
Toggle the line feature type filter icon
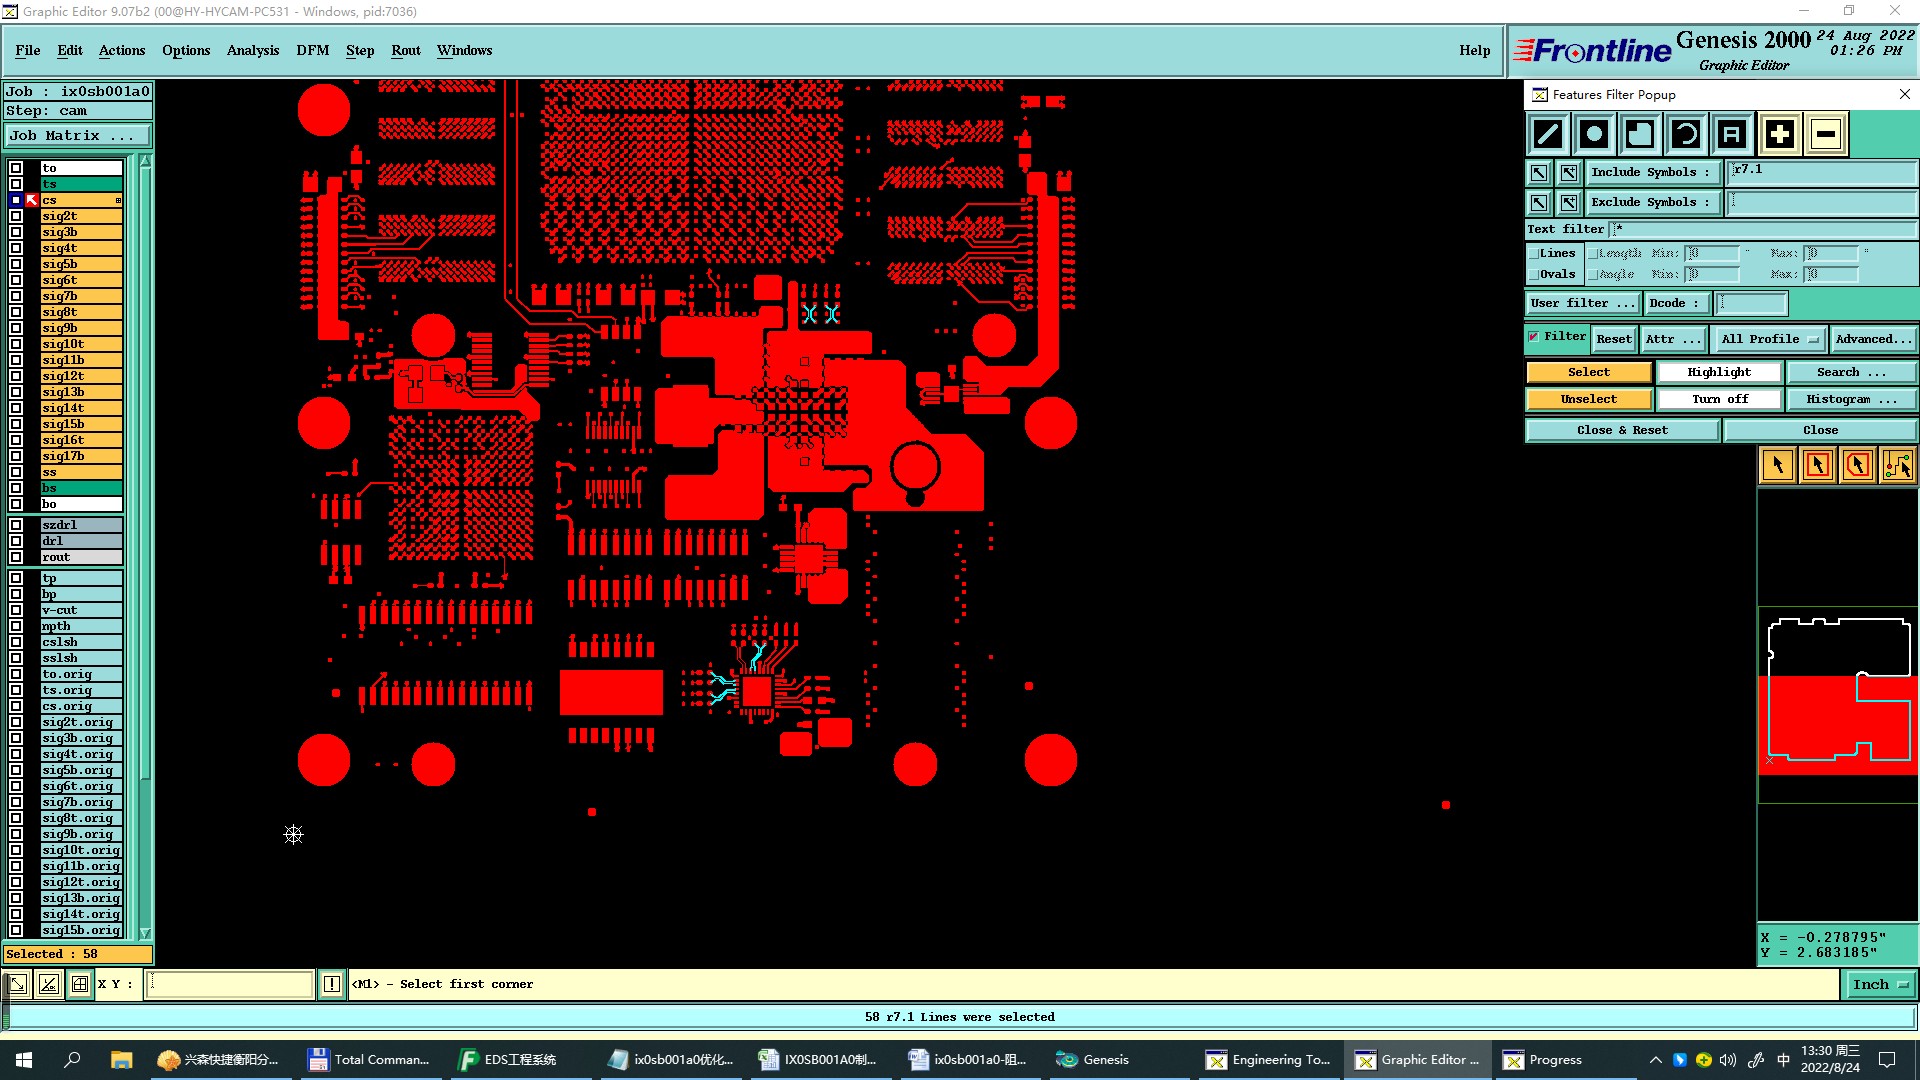tap(1548, 134)
